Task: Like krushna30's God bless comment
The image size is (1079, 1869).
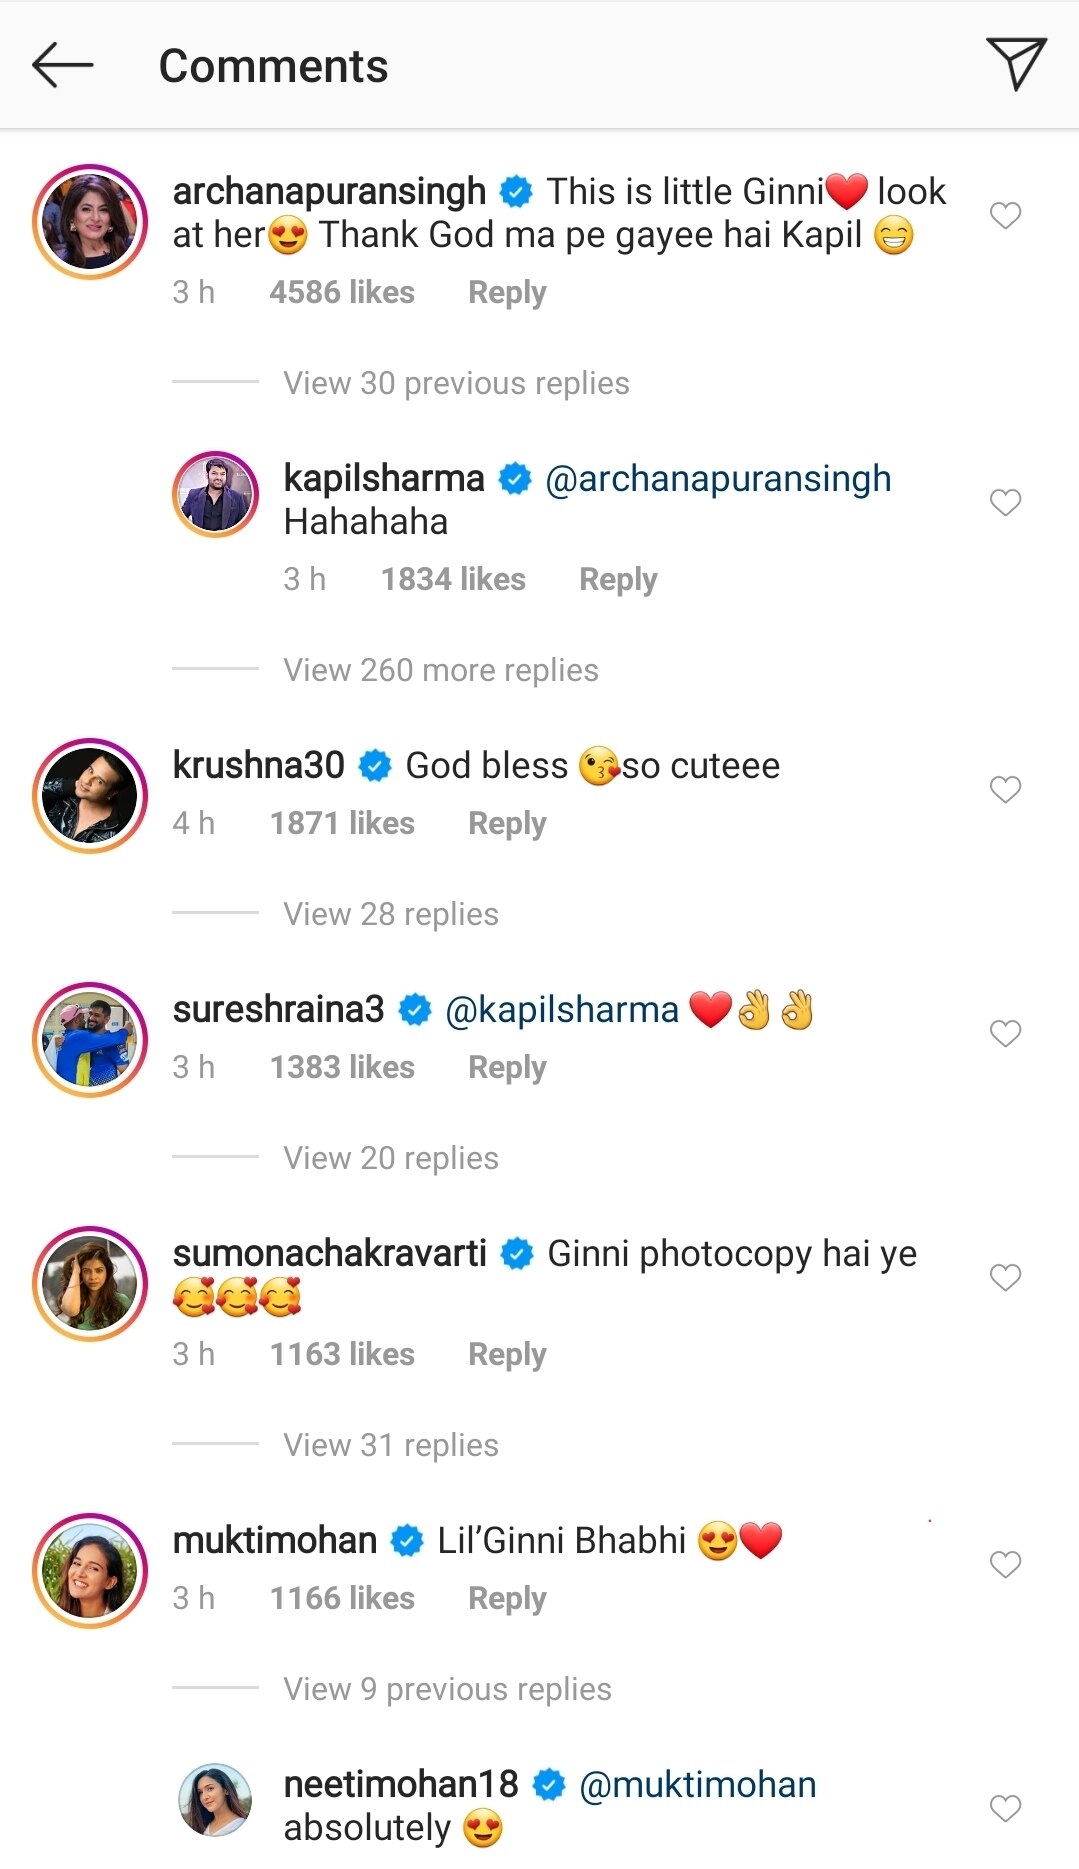Action: coord(1005,789)
